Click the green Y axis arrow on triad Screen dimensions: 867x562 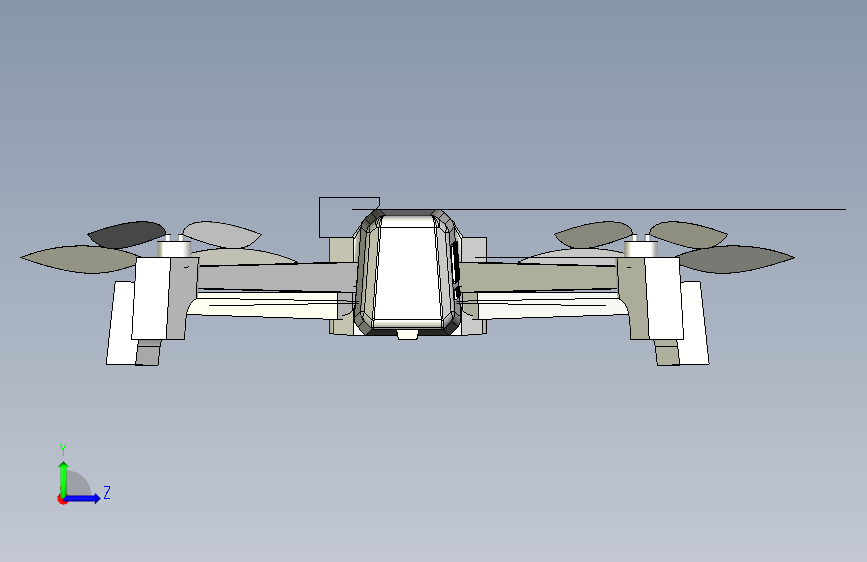click(63, 478)
